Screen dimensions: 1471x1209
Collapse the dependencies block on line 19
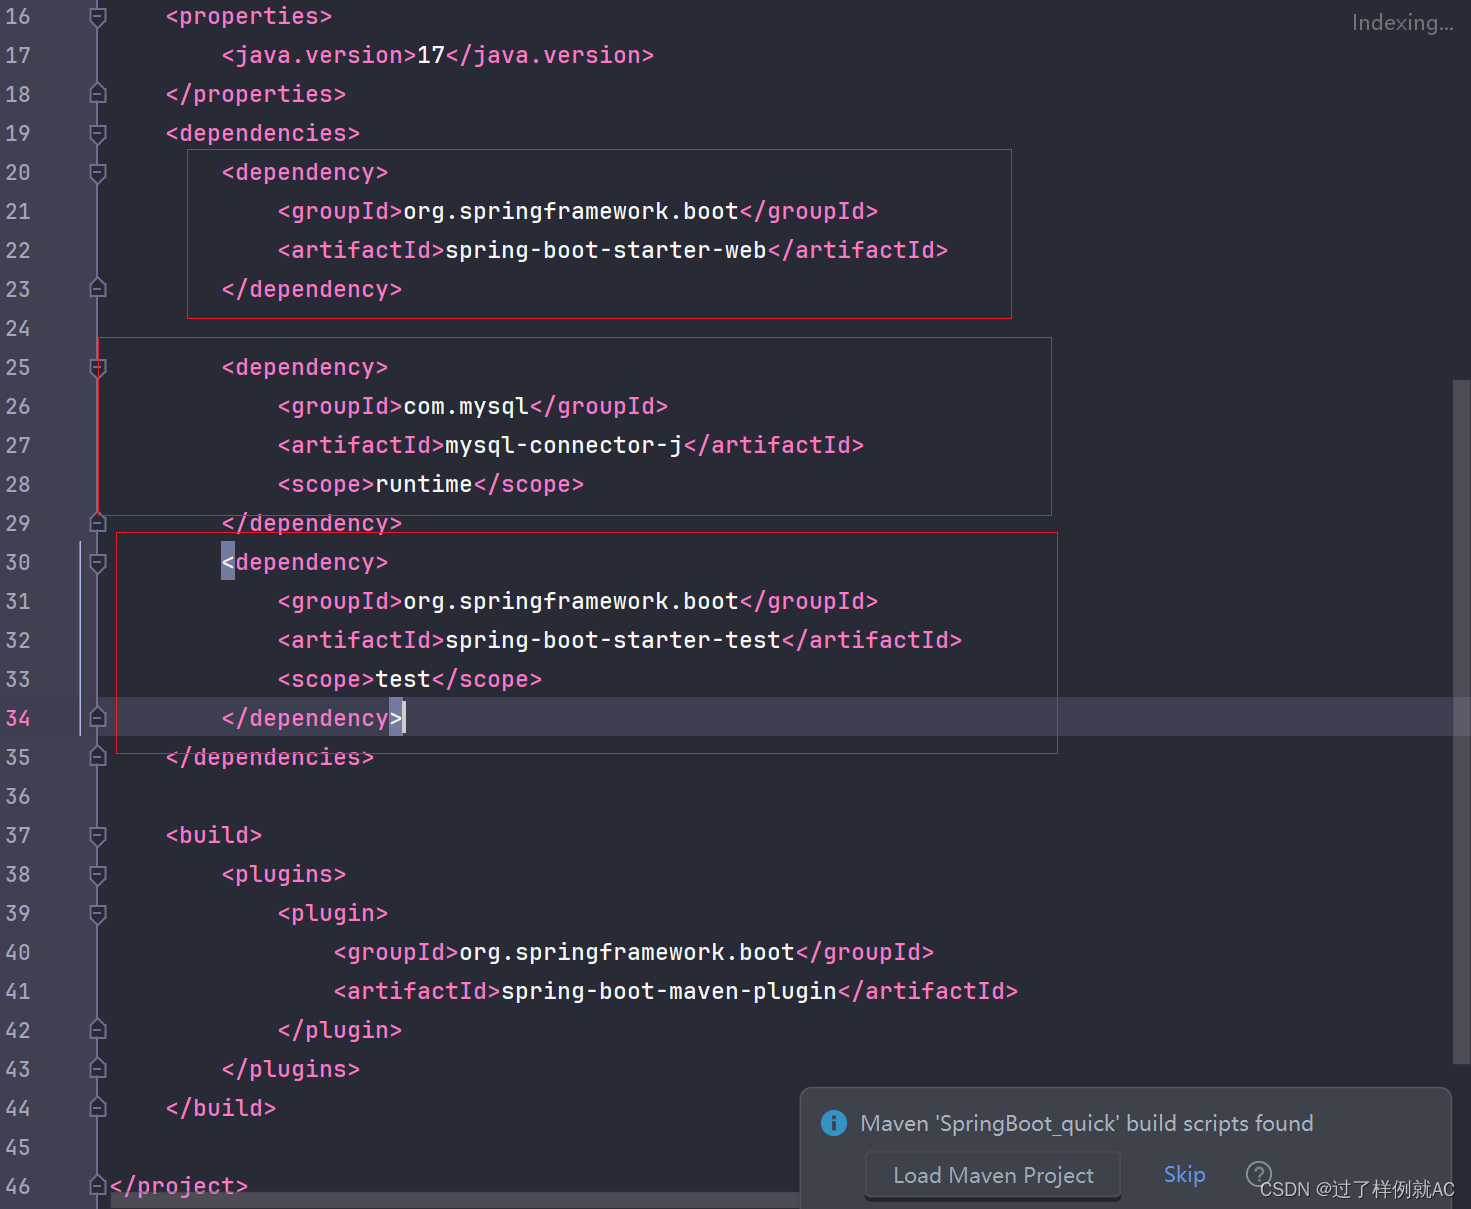pos(98,133)
